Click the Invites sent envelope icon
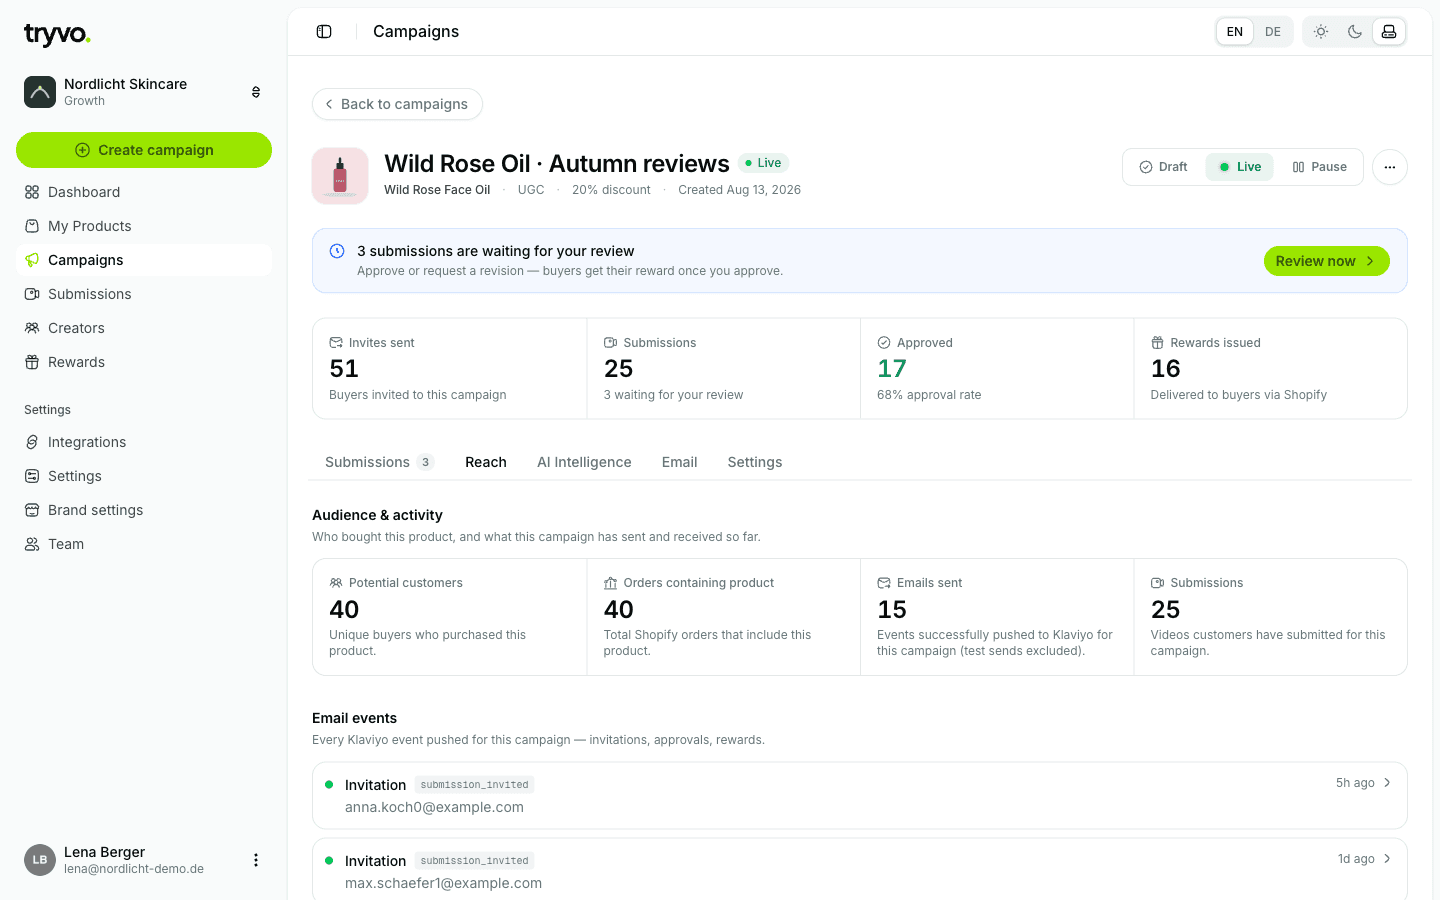 (x=336, y=343)
